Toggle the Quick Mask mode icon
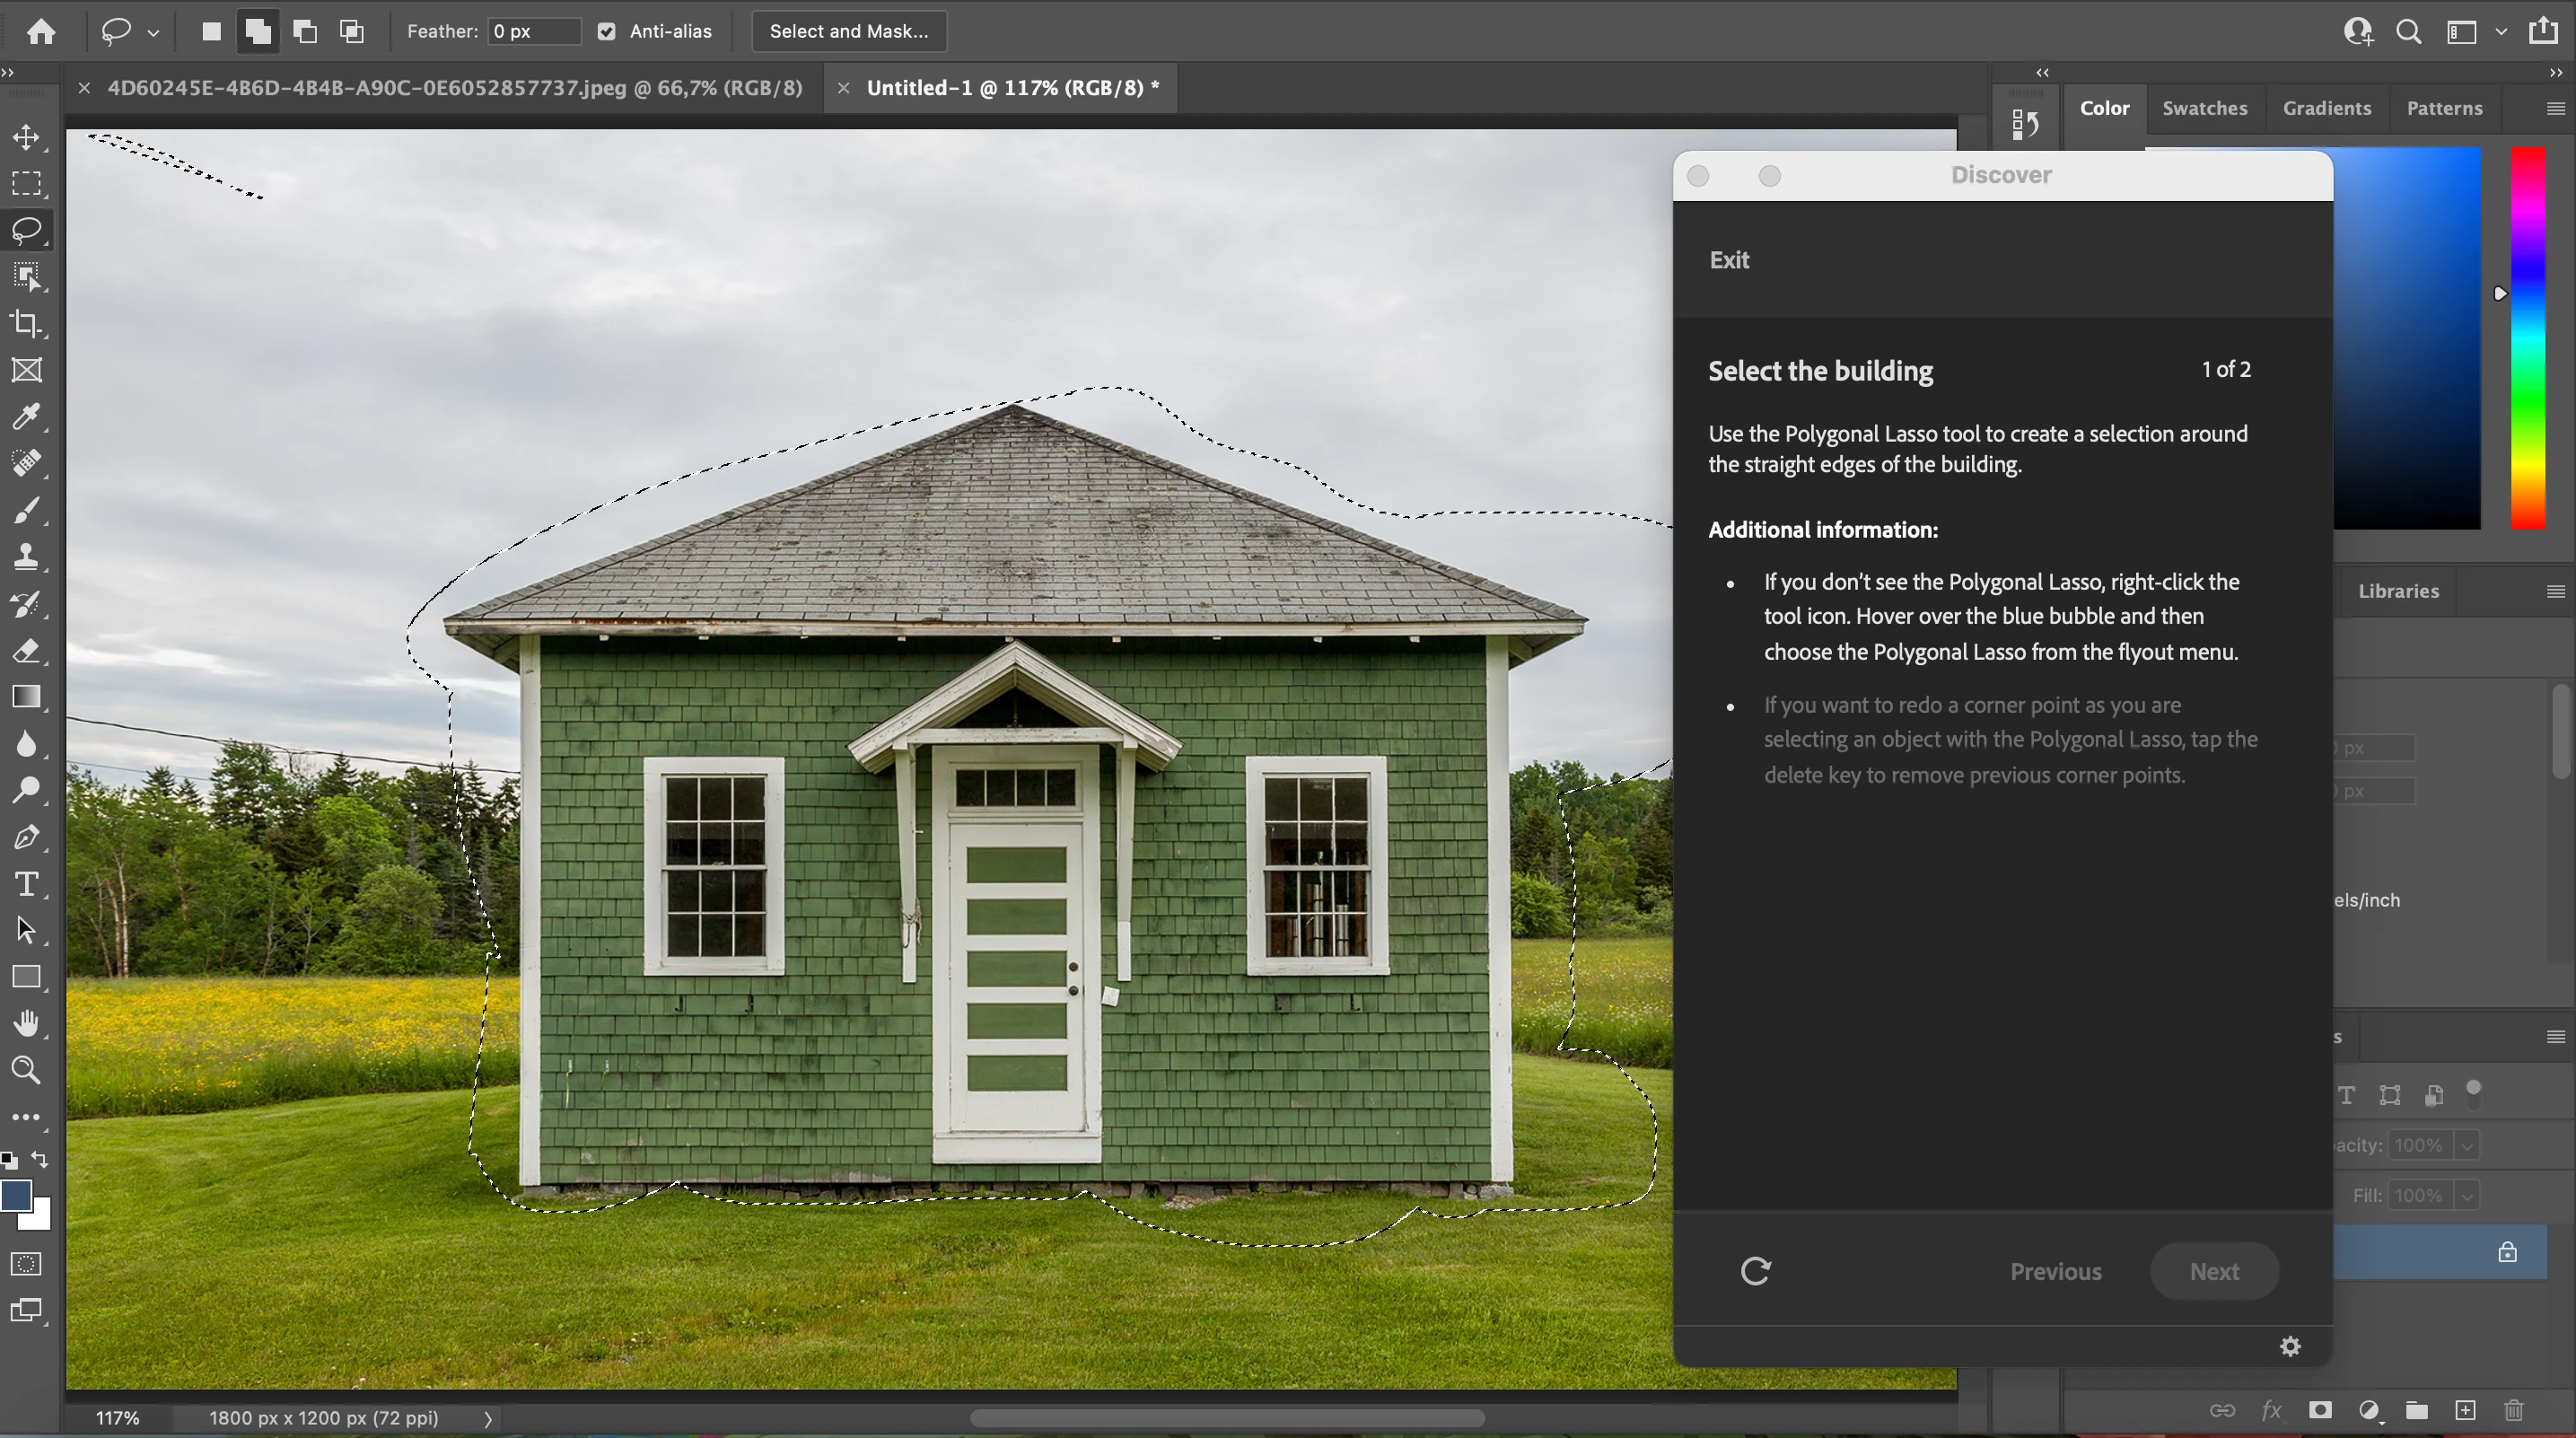Image resolution: width=2576 pixels, height=1438 pixels. tap(26, 1264)
